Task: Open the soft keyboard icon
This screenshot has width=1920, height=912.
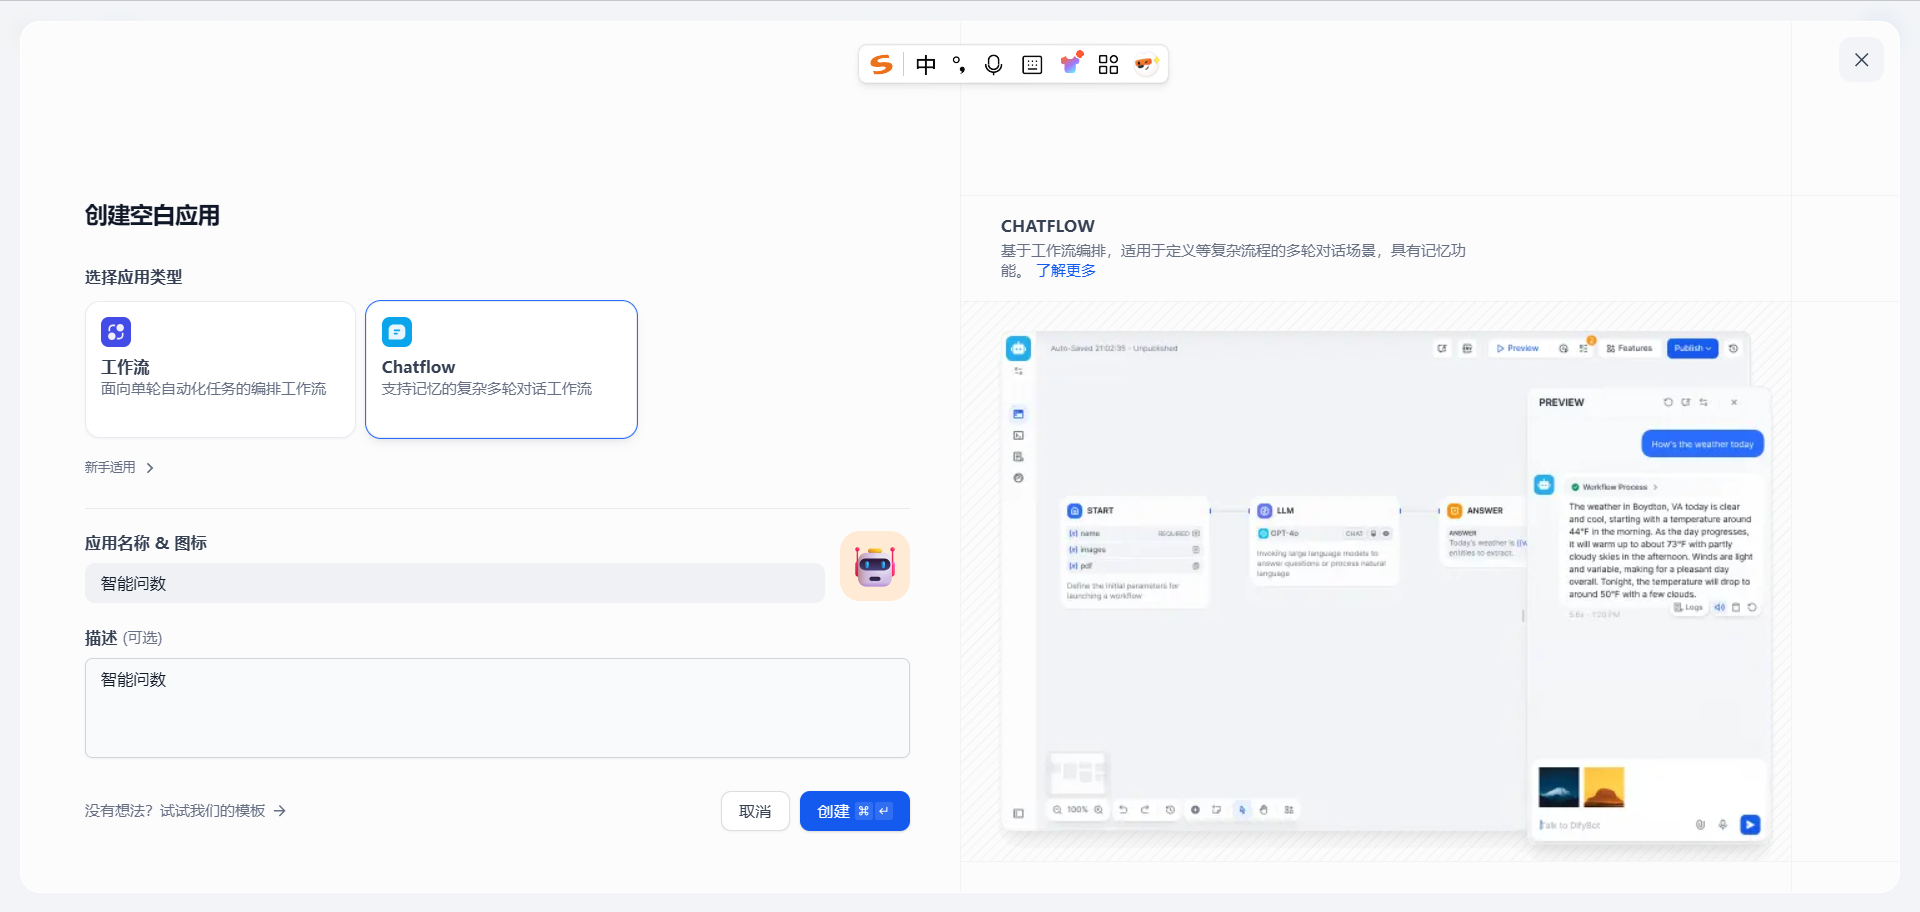Action: (x=1032, y=65)
